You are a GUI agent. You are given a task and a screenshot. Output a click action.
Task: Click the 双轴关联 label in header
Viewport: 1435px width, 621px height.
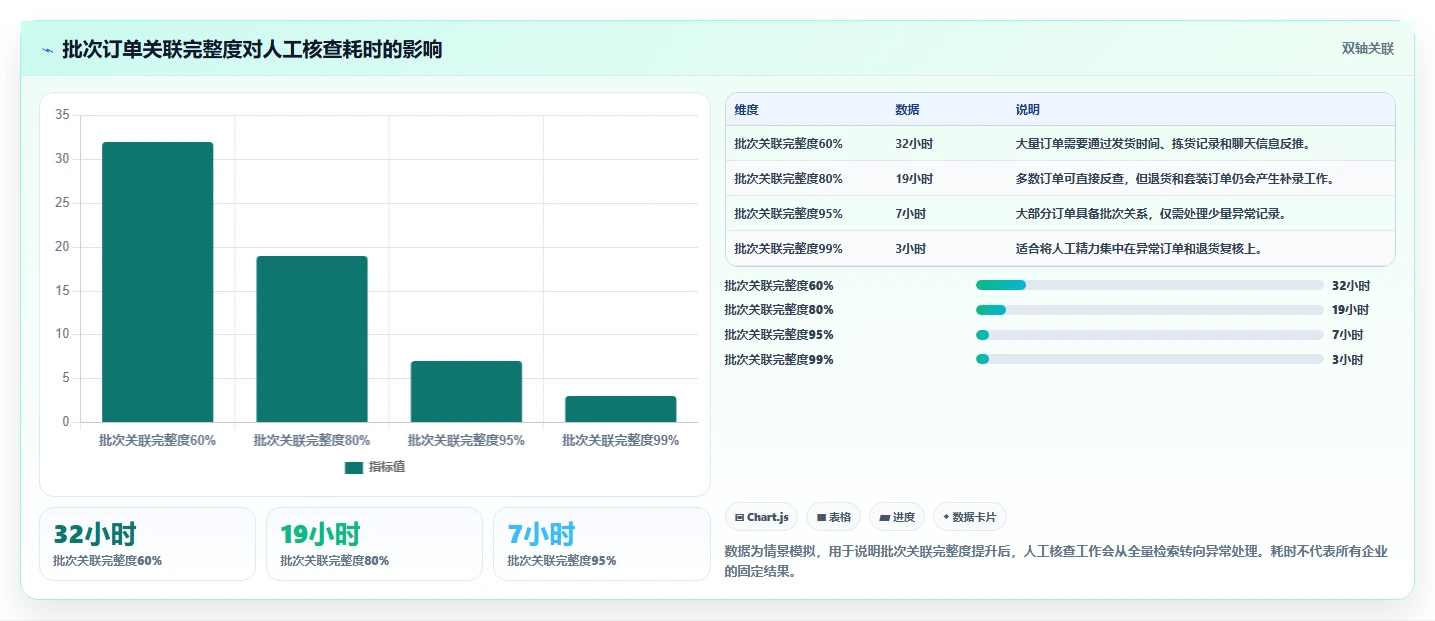pyautogui.click(x=1367, y=49)
